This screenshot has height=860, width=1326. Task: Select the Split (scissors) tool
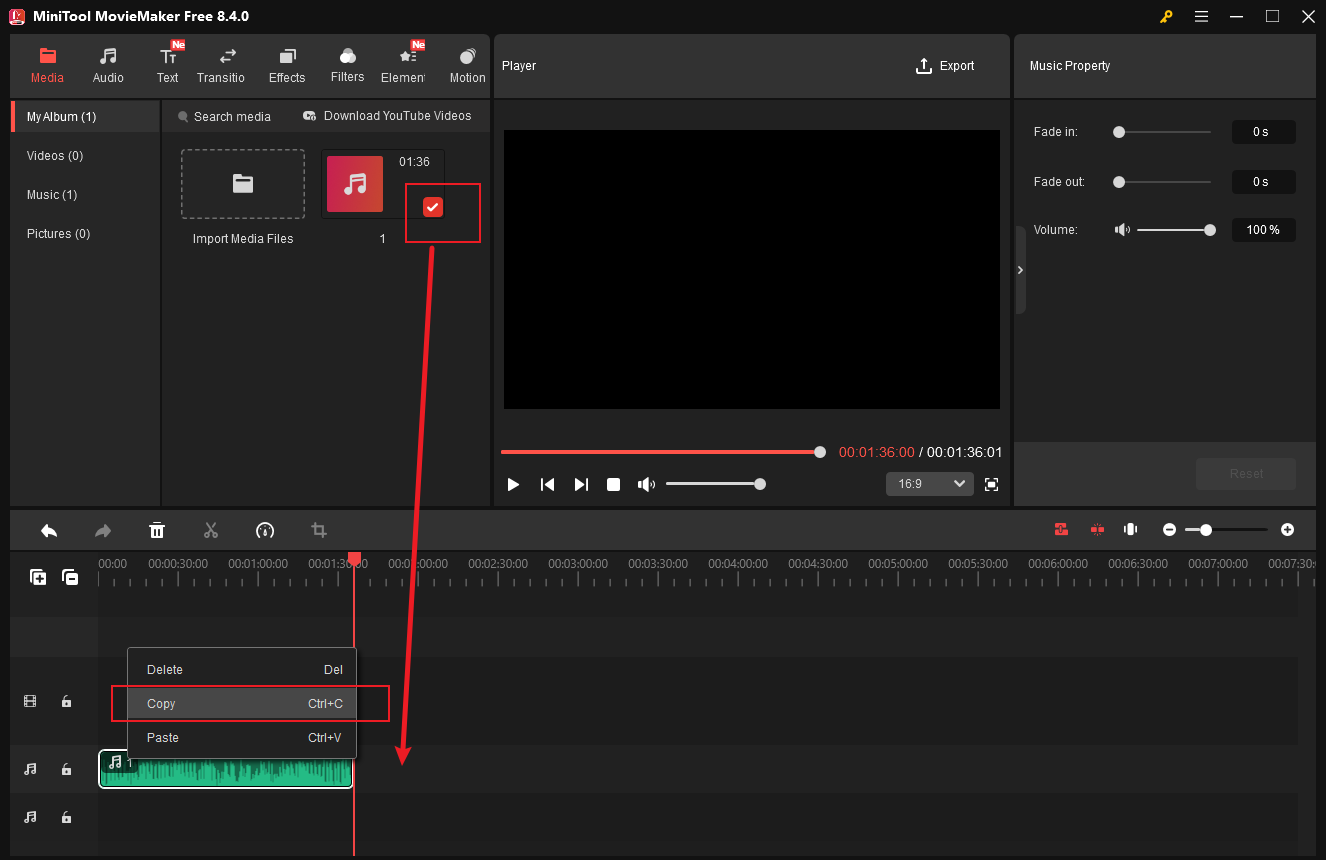pos(211,530)
